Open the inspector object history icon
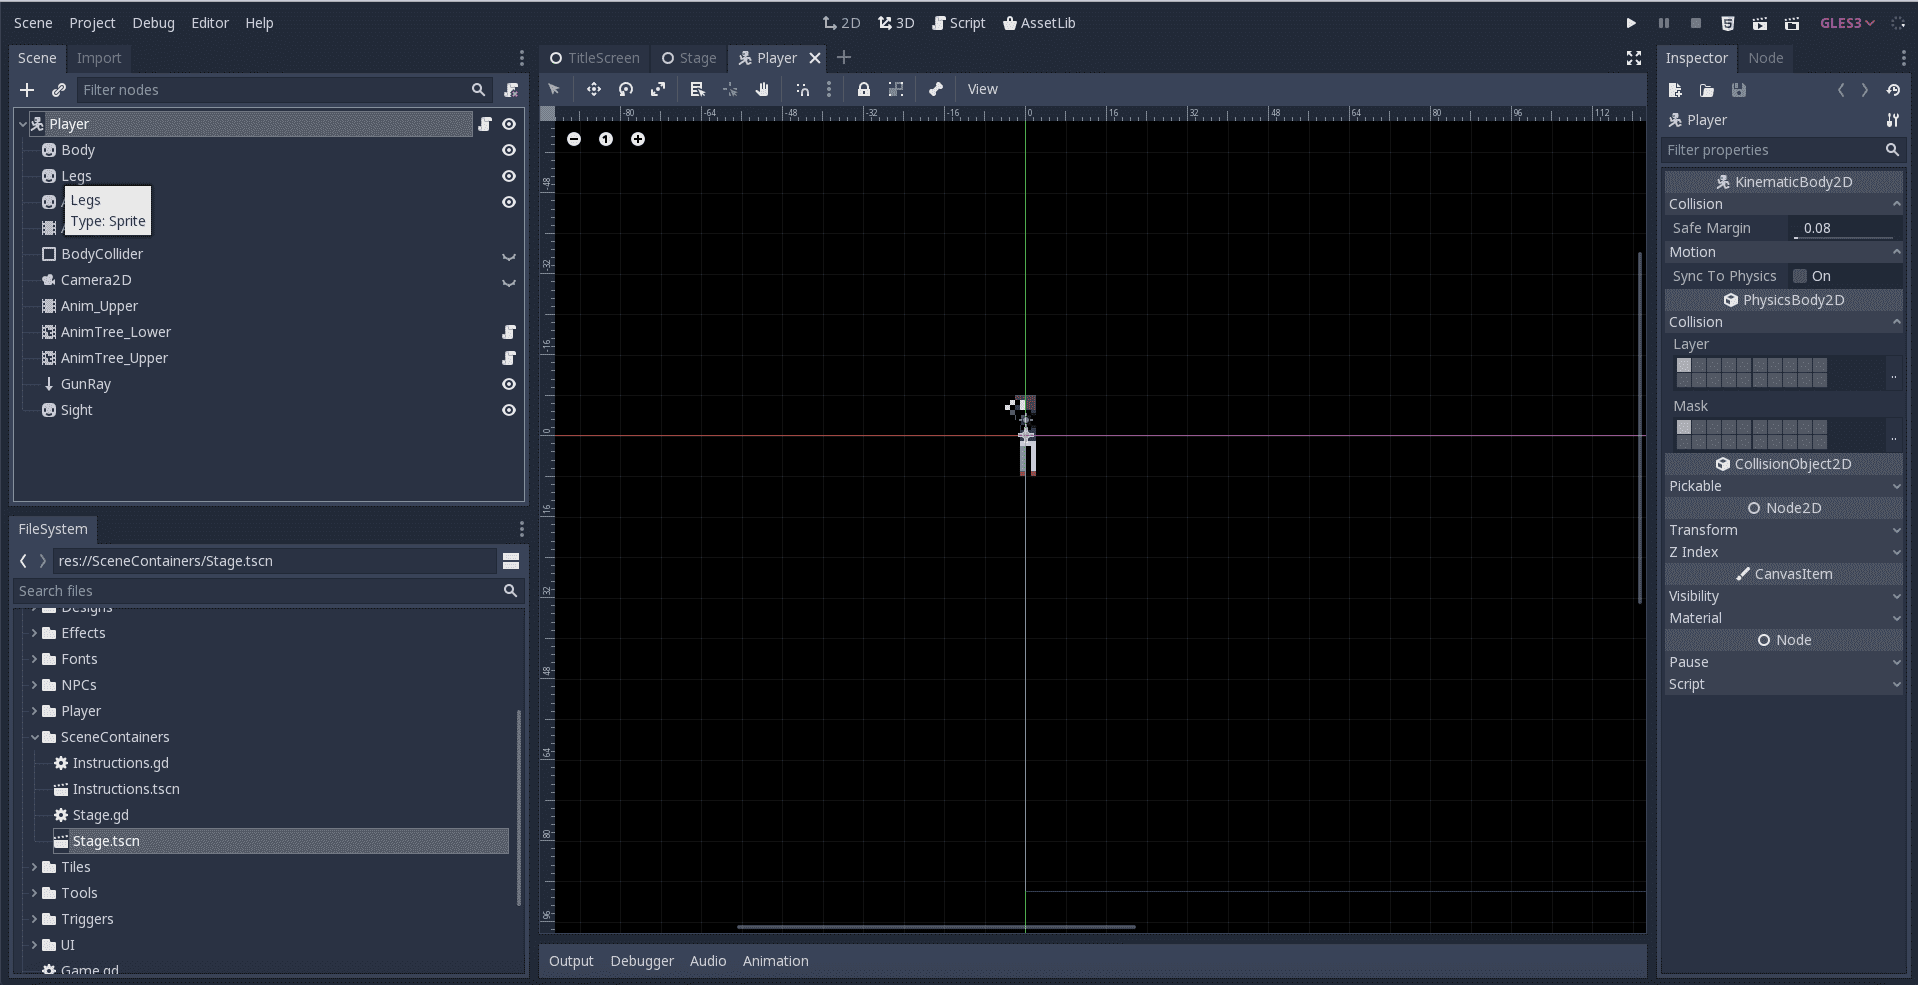The width and height of the screenshot is (1918, 985). pyautogui.click(x=1893, y=90)
